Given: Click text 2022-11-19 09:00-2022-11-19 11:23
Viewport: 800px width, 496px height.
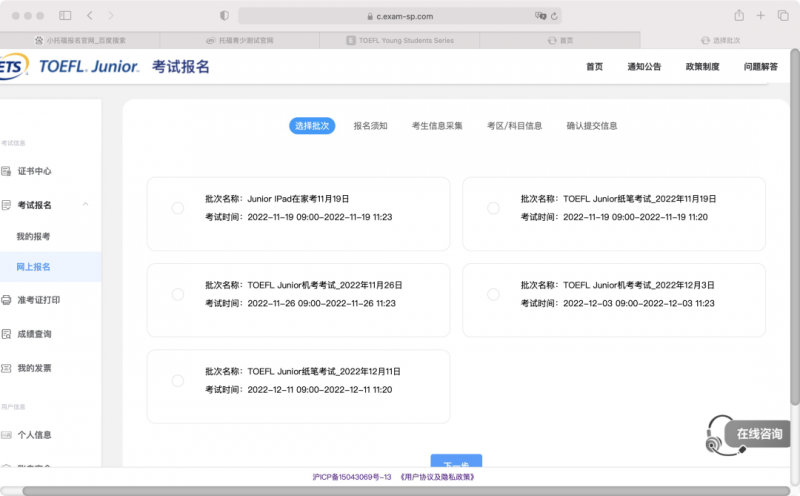Looking at the screenshot, I should coord(320,217).
